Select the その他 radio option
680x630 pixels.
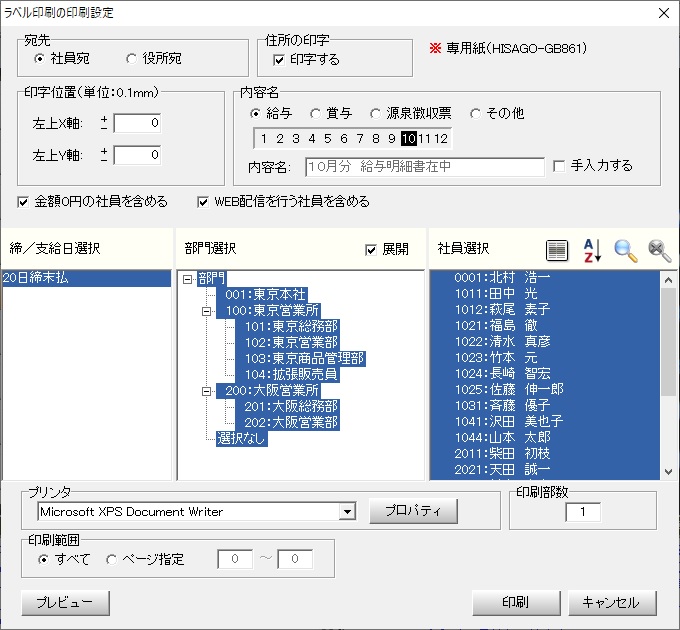[475, 114]
